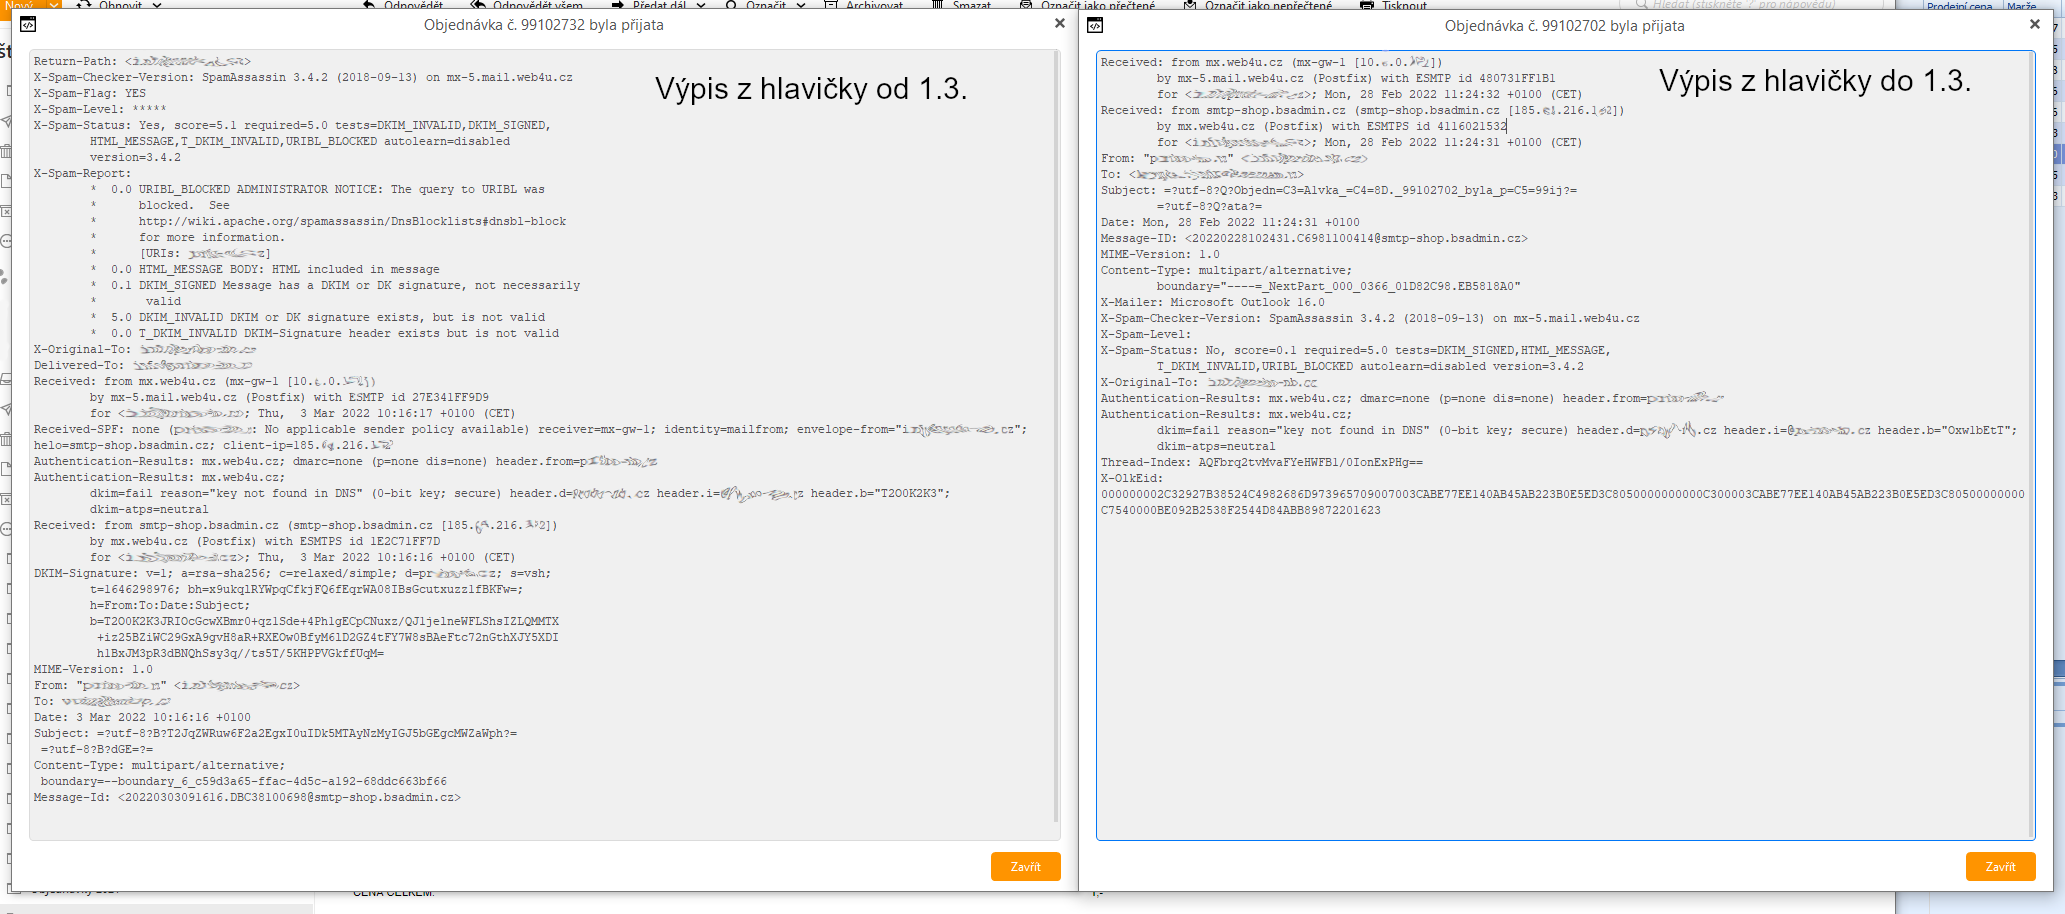2065x914 pixels.
Task: Click Obnovit in the mail toolbar
Action: coord(112,5)
